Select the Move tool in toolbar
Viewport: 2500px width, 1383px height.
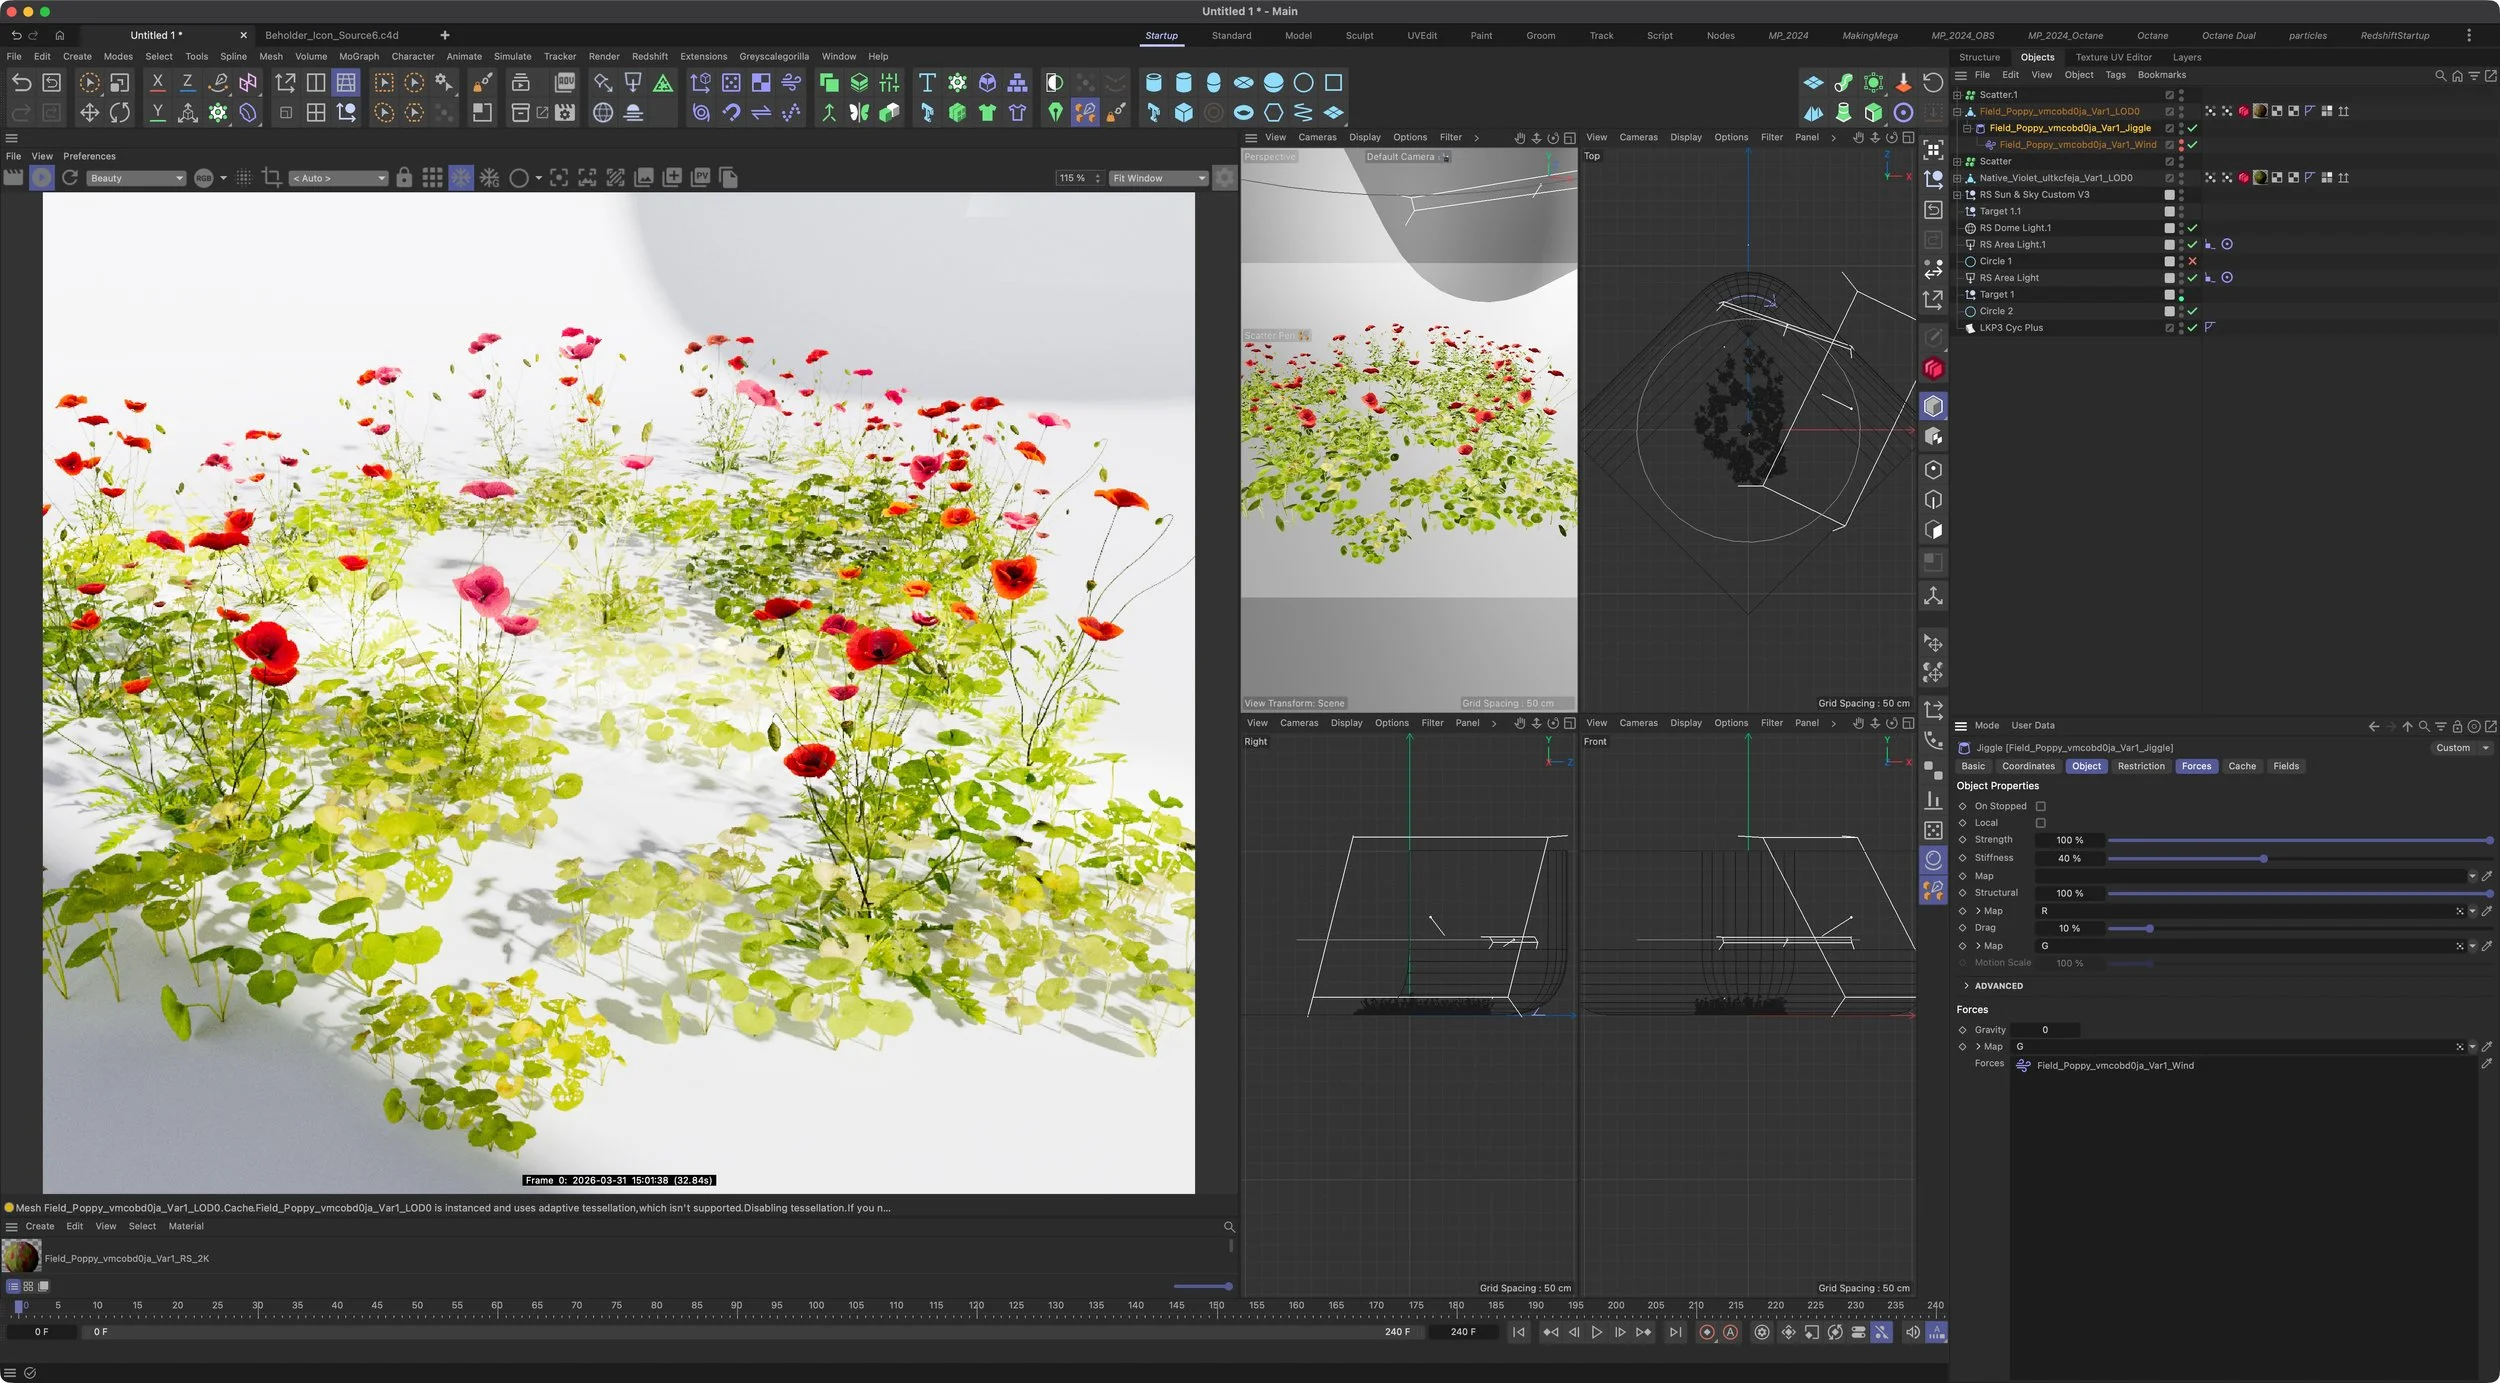pos(89,113)
